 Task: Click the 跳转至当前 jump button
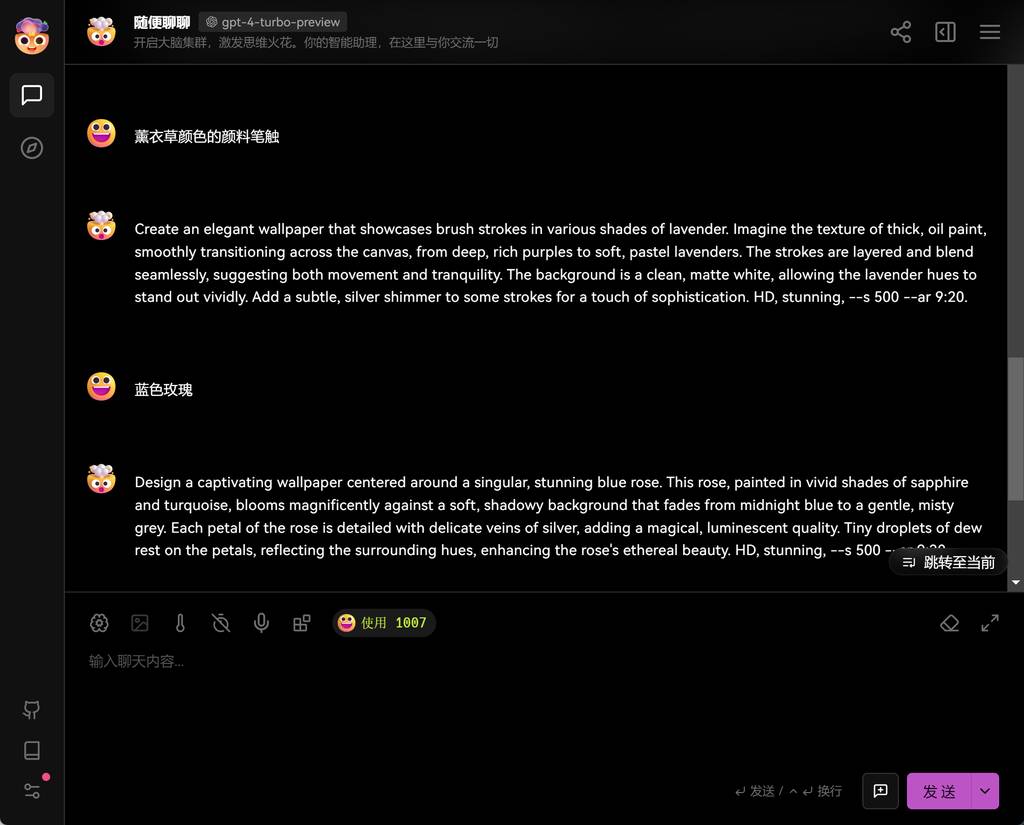coord(948,562)
